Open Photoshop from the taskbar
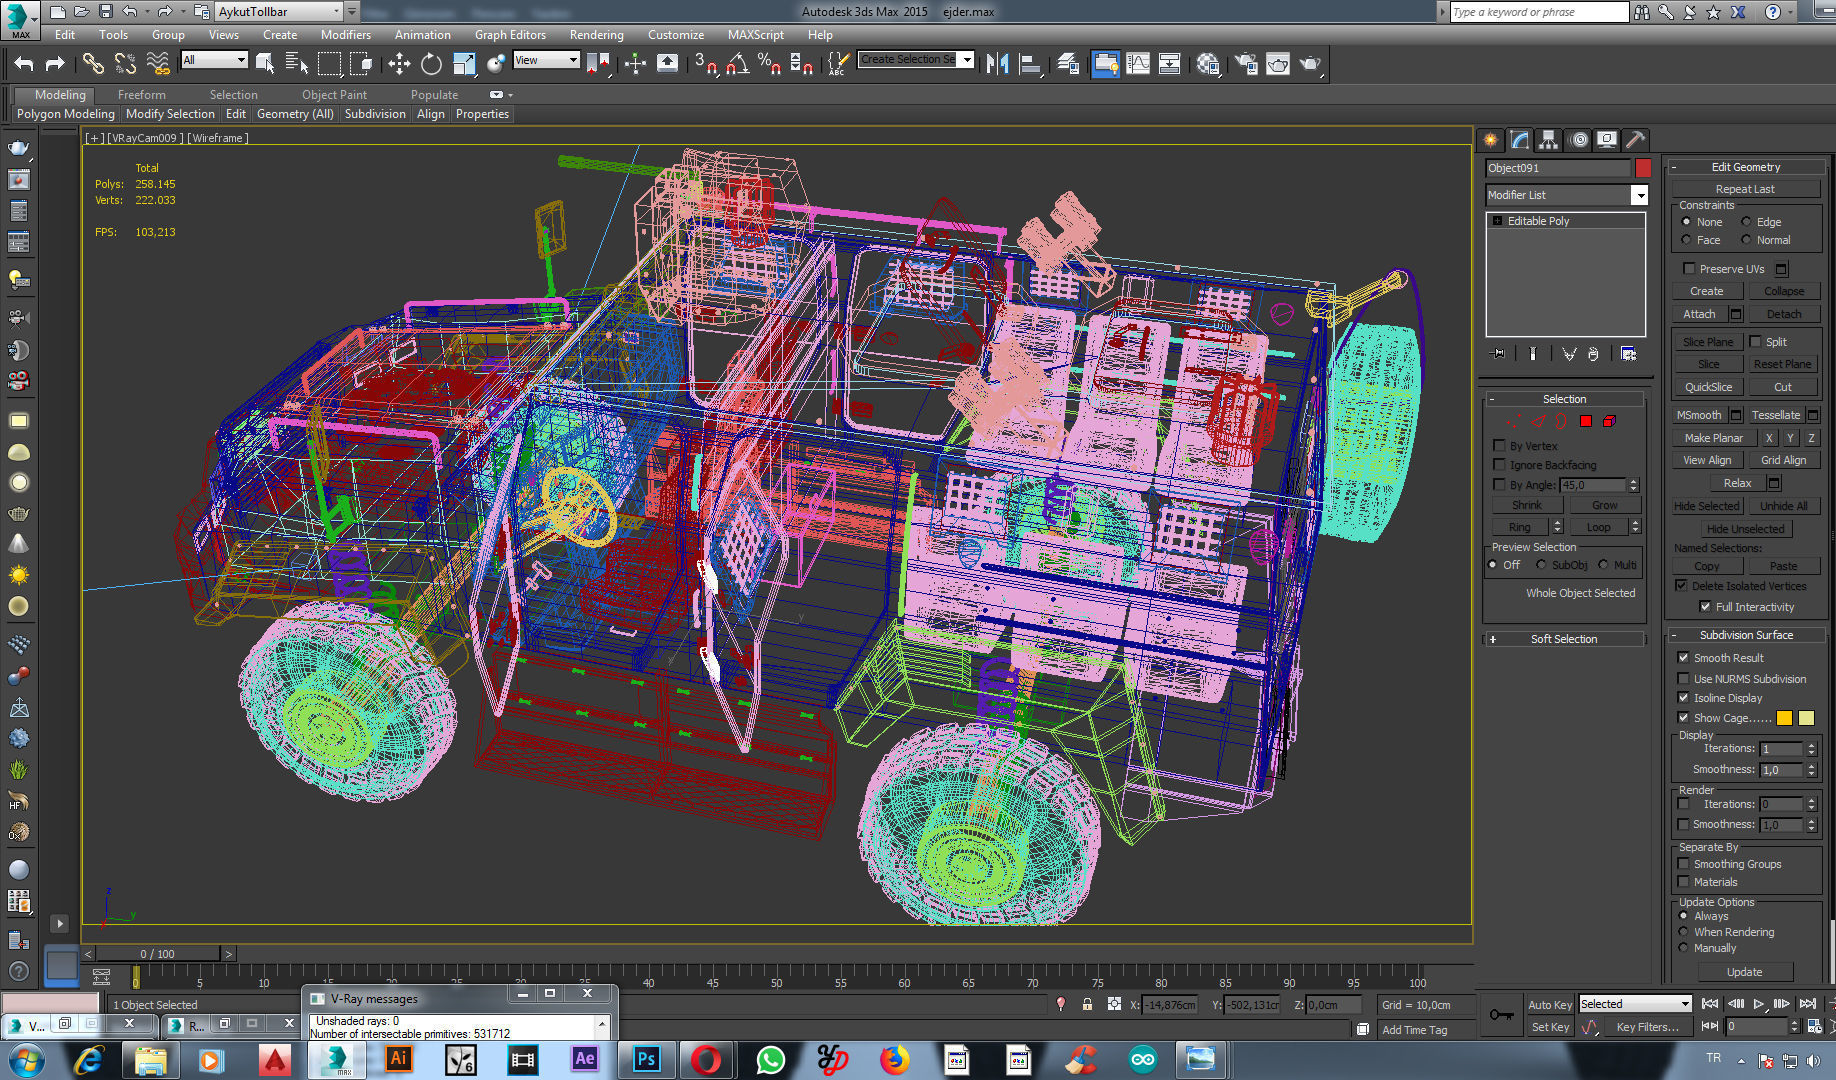The image size is (1836, 1080). (646, 1059)
